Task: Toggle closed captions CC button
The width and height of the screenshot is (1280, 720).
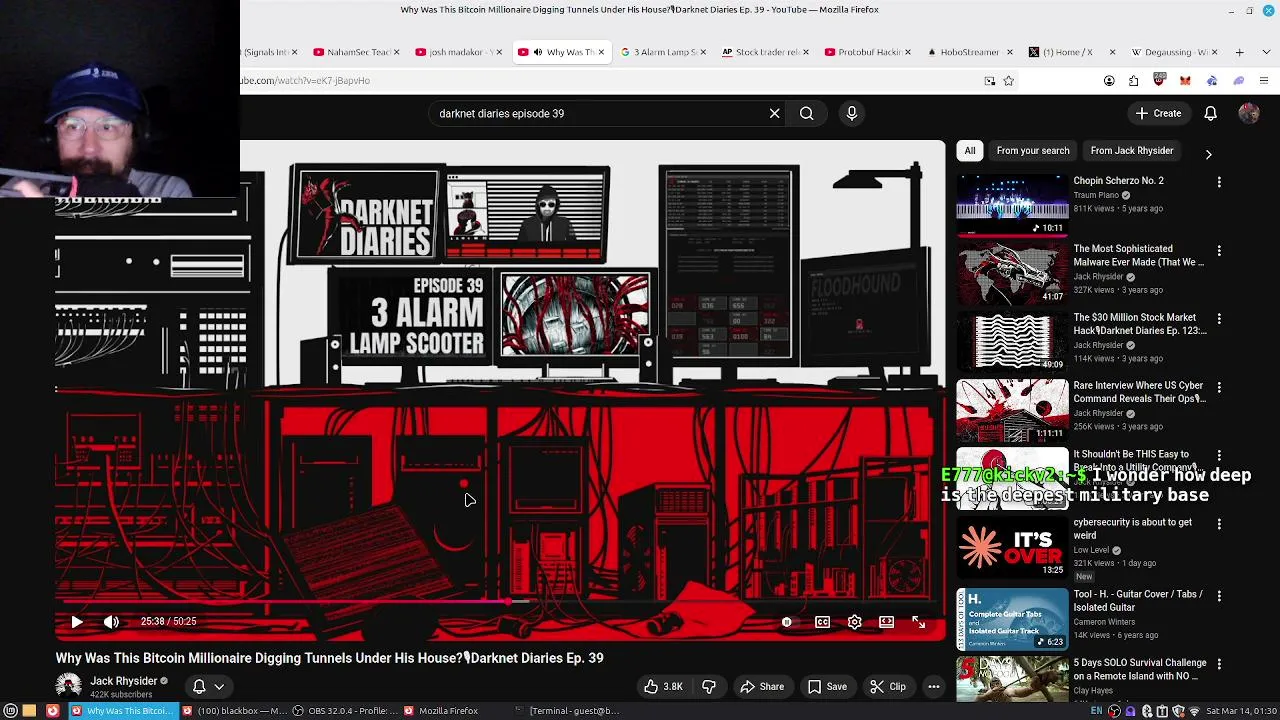Action: pyautogui.click(x=822, y=622)
